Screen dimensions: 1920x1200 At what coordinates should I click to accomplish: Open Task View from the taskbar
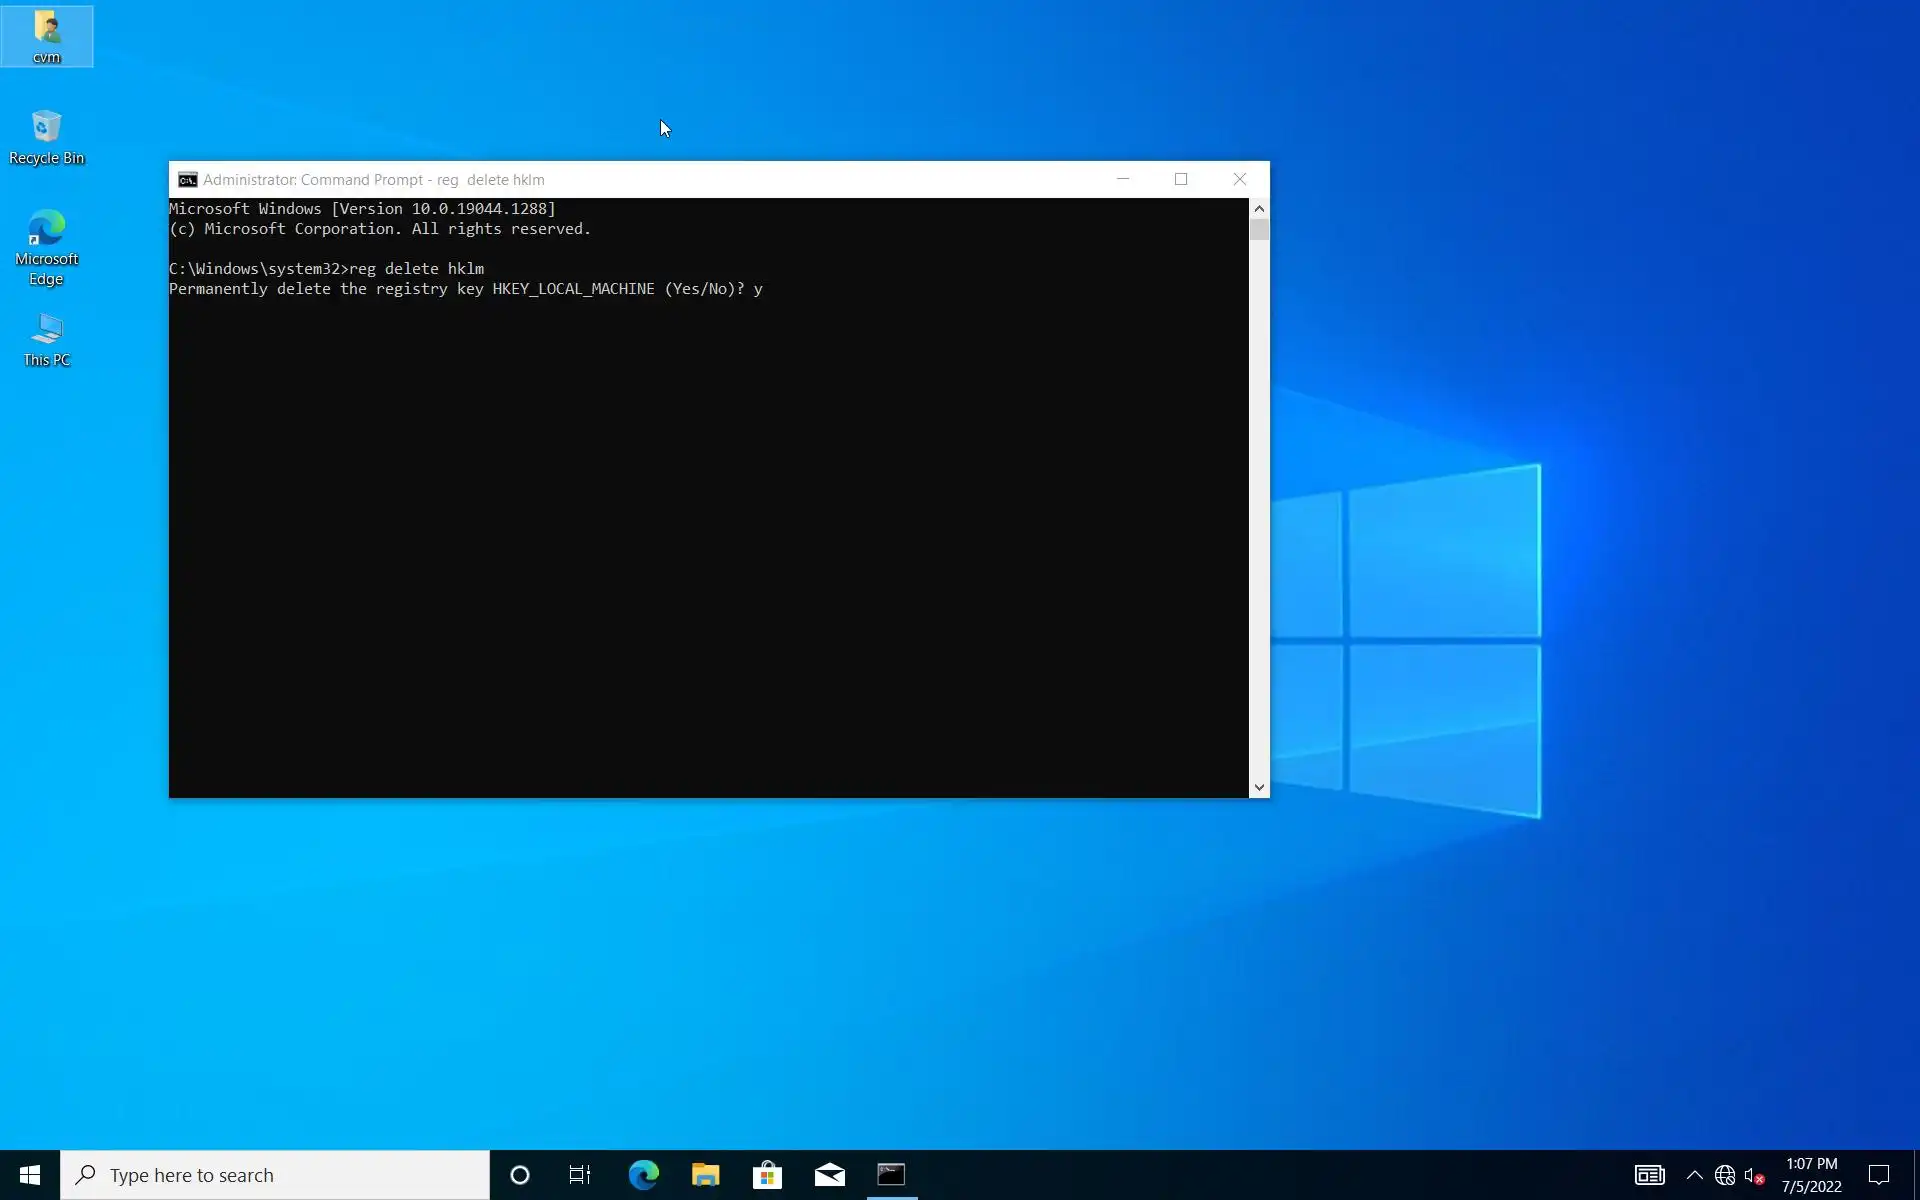(x=580, y=1175)
